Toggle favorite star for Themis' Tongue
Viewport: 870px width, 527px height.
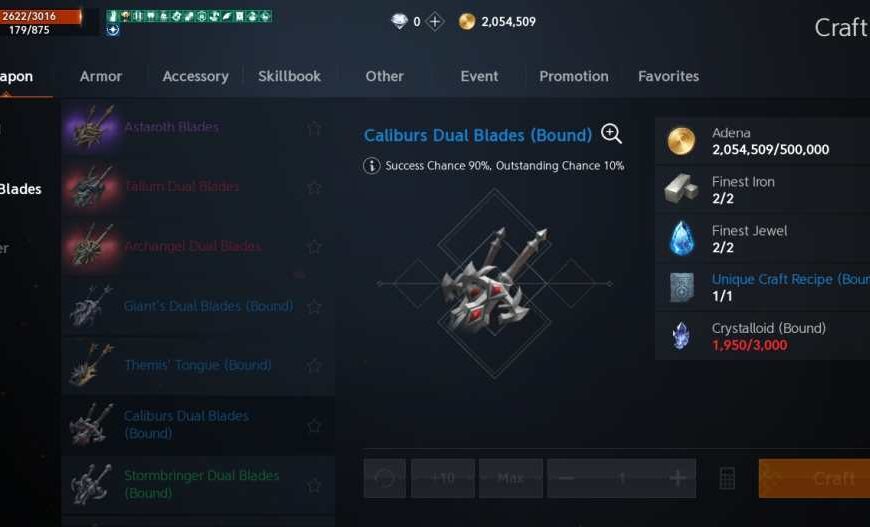314,366
